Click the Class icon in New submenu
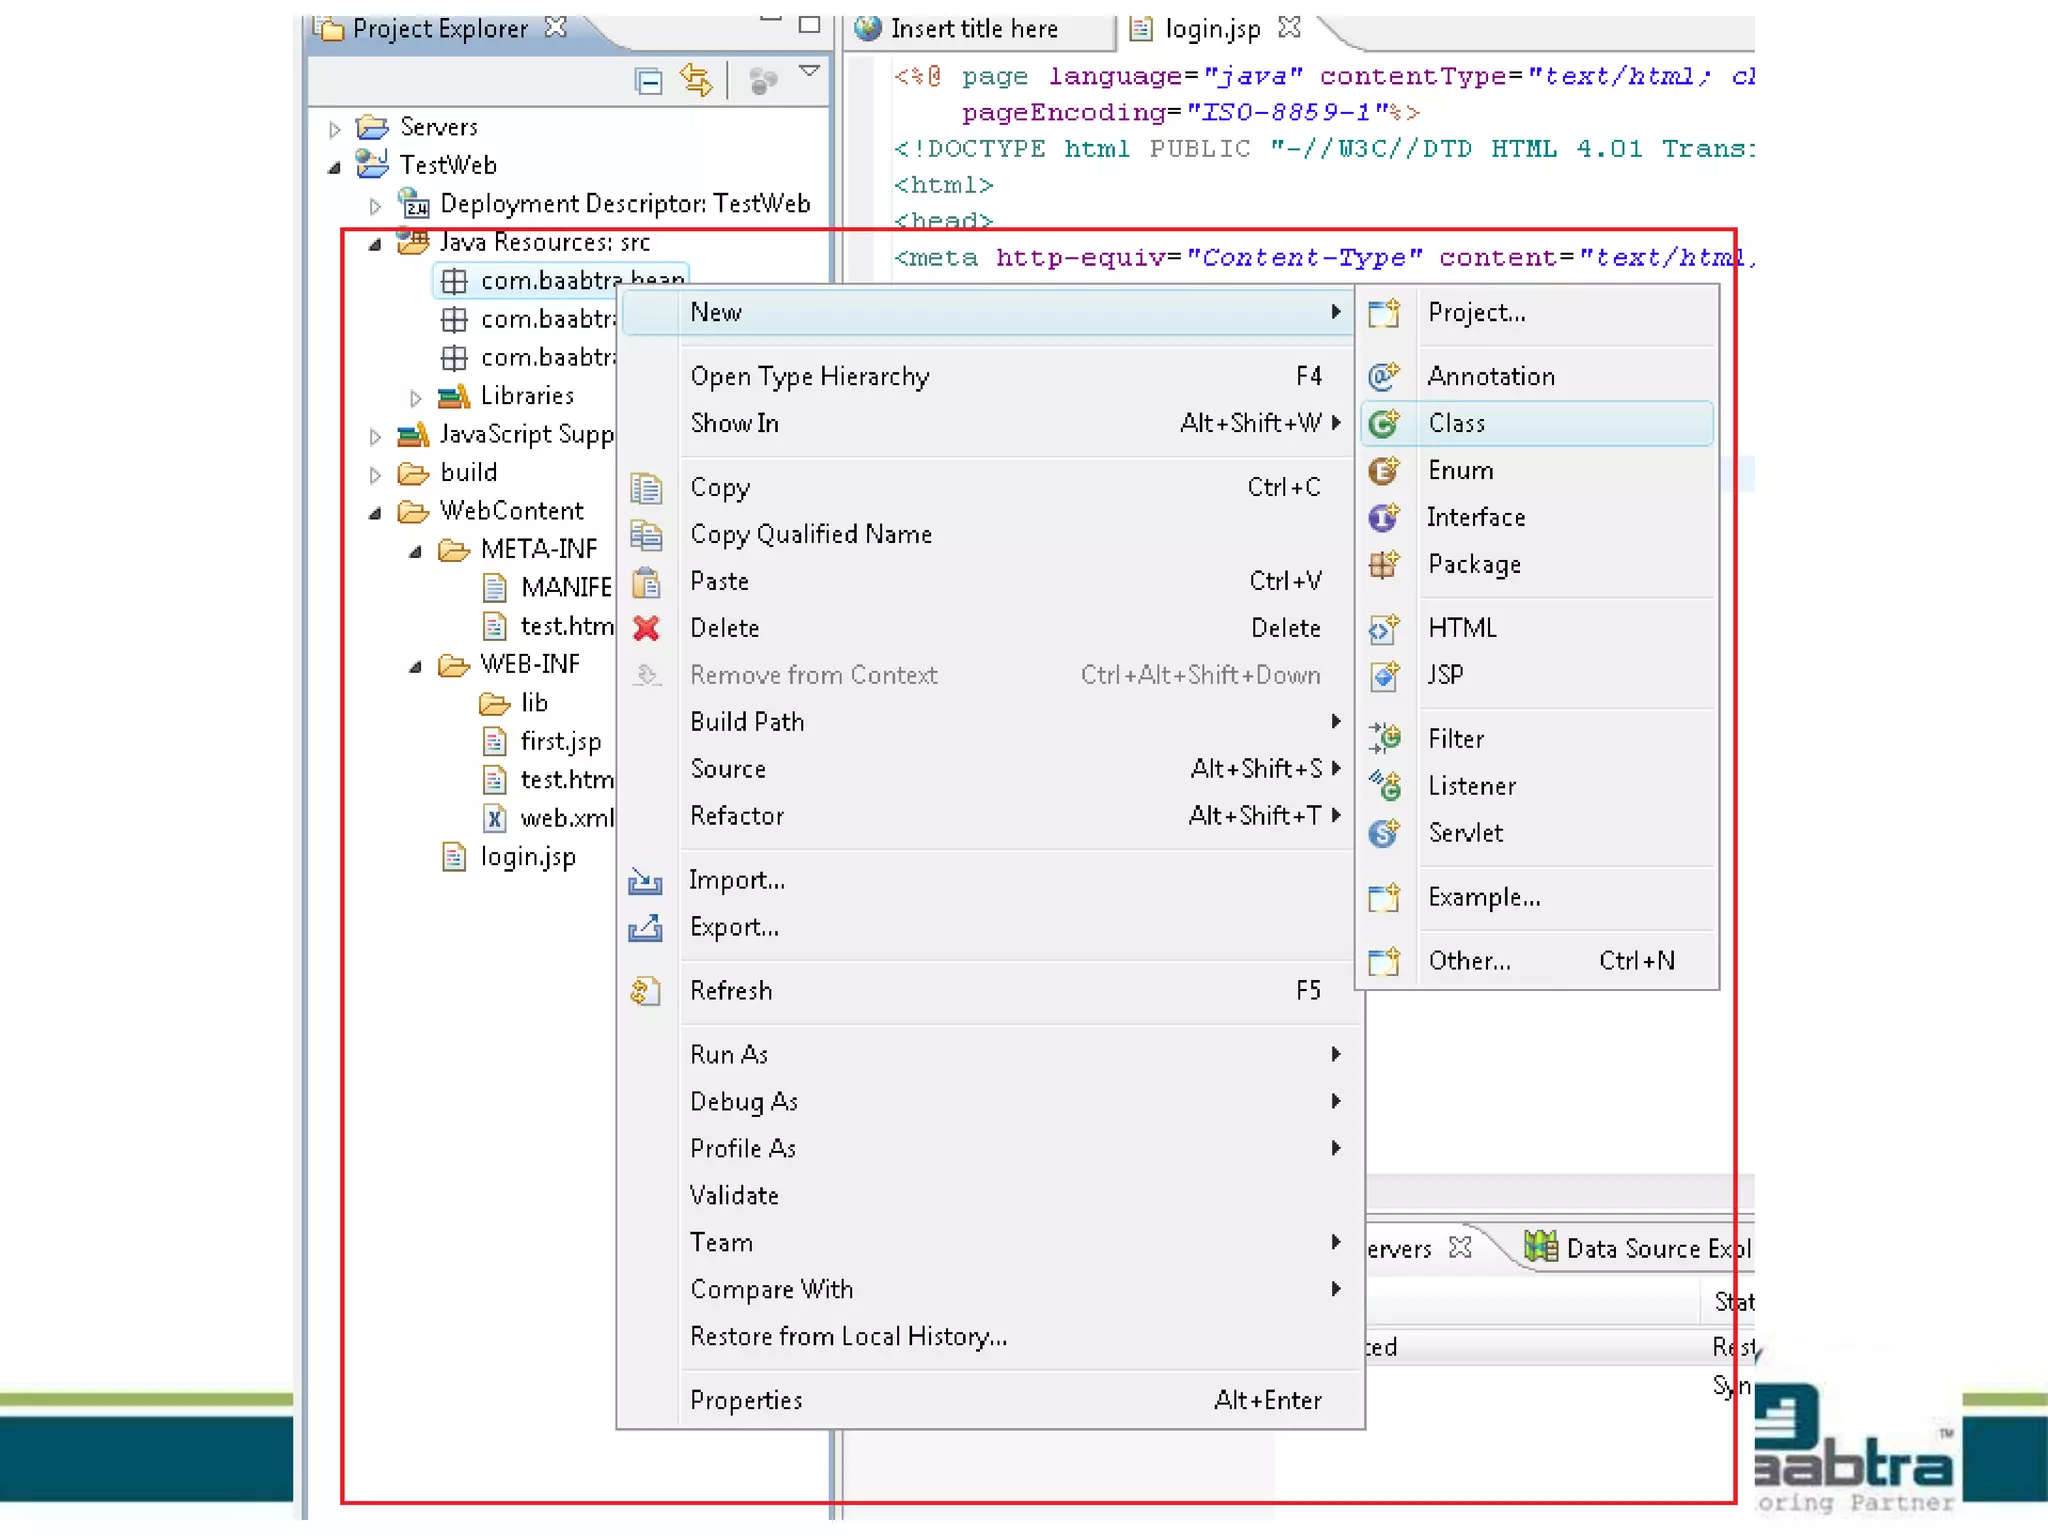 pyautogui.click(x=1384, y=424)
